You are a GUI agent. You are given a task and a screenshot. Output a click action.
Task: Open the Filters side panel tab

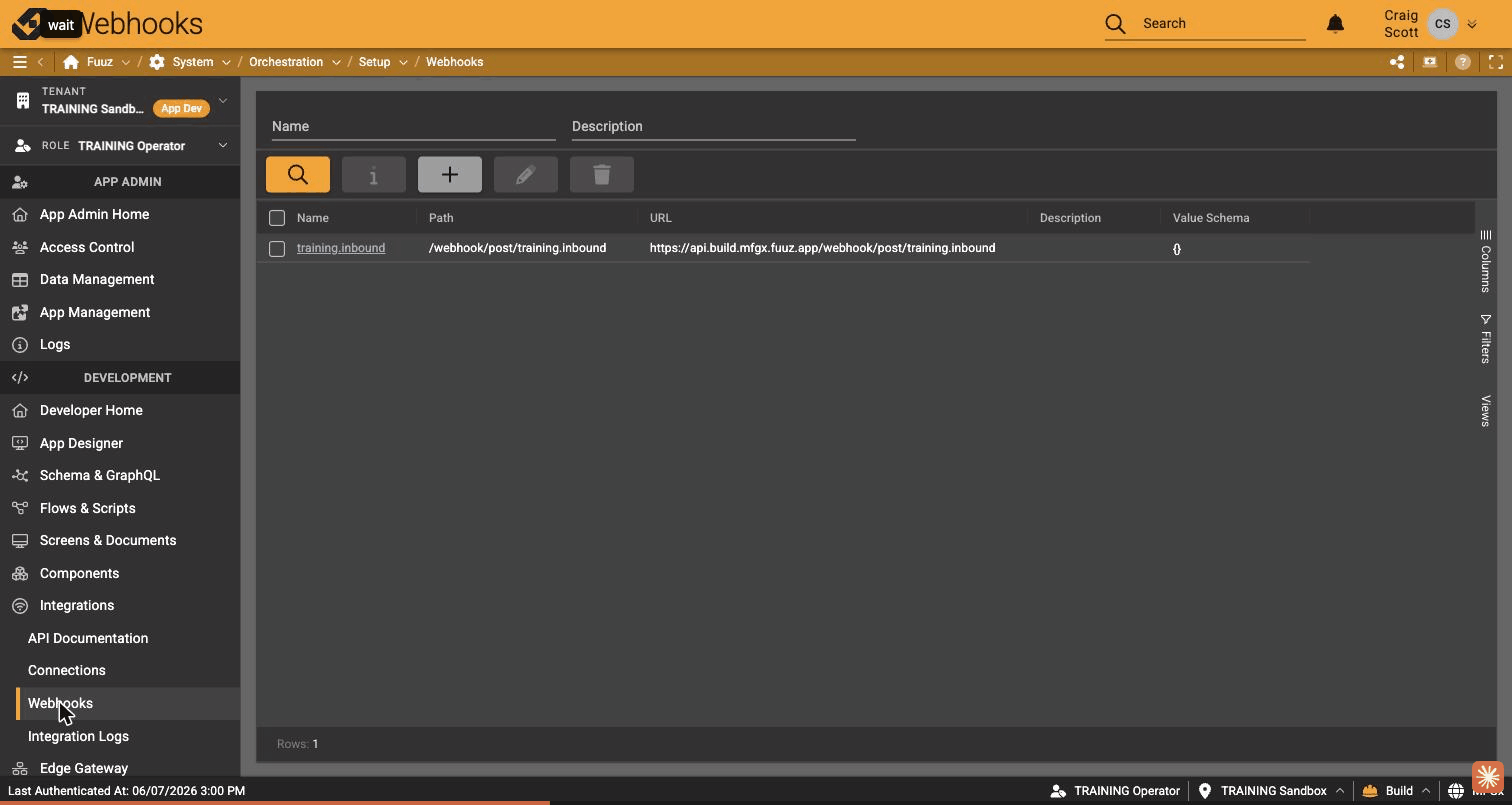[1486, 339]
